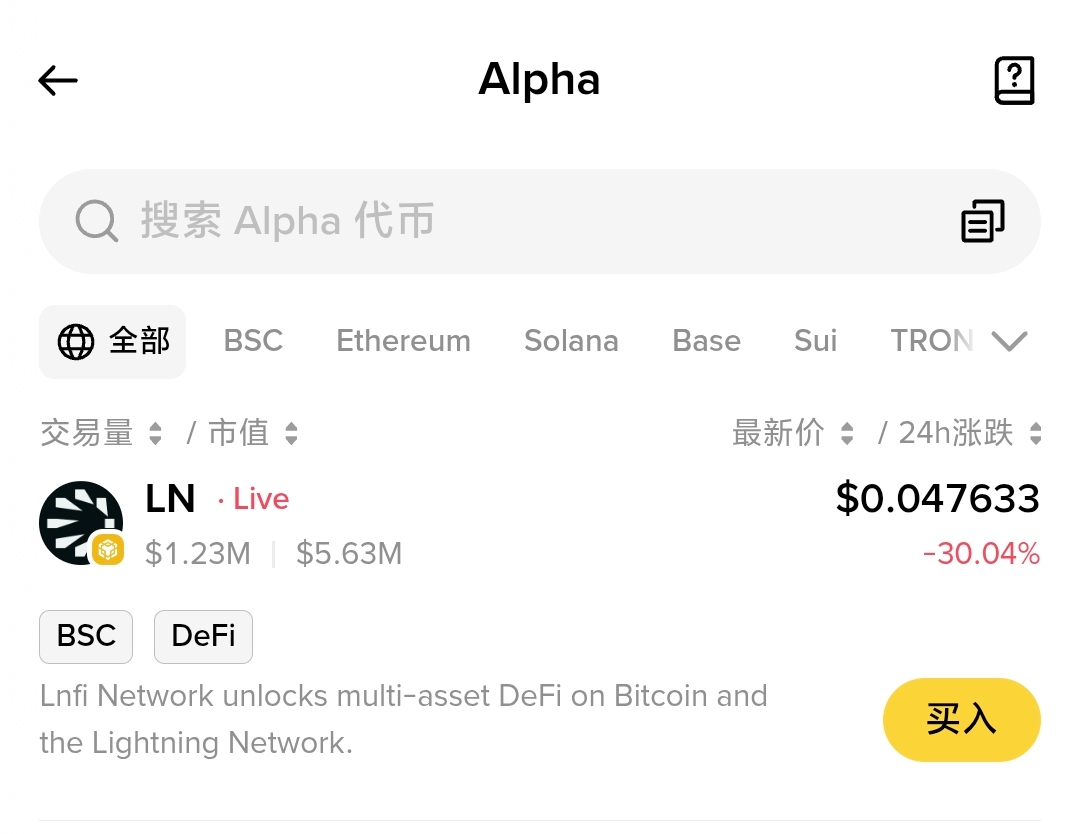Choose the BSC chain tab
The height and width of the screenshot is (834, 1080).
(253, 341)
